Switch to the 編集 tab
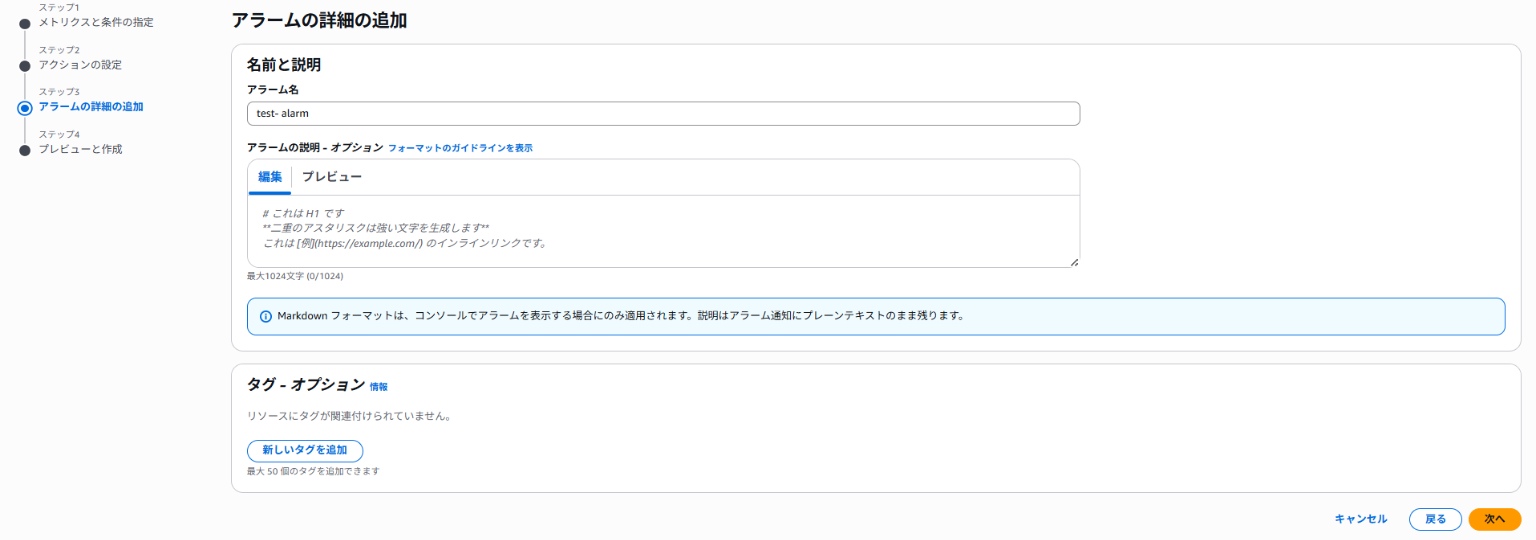 pos(270,177)
